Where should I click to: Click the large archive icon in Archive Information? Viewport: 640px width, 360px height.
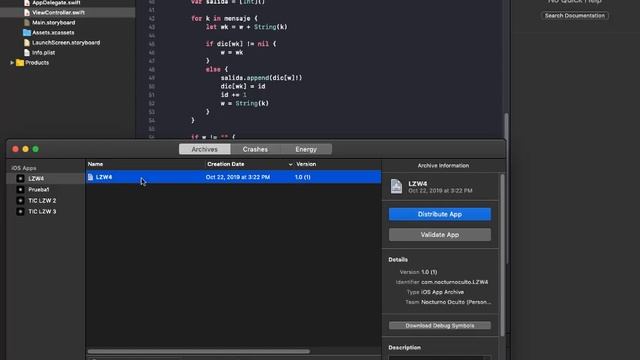(396, 187)
